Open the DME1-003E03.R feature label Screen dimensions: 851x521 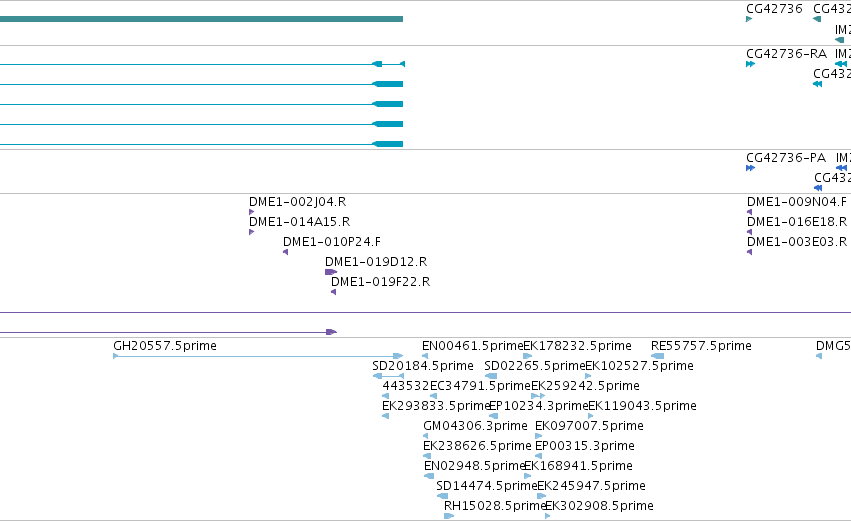pos(797,242)
